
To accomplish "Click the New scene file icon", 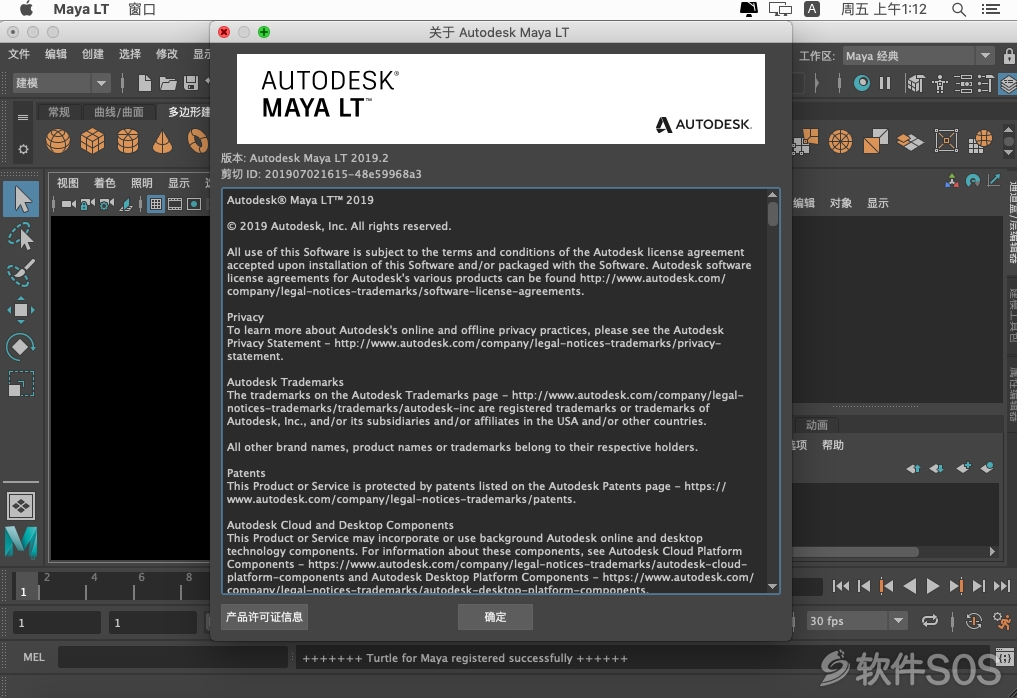I will [x=145, y=83].
